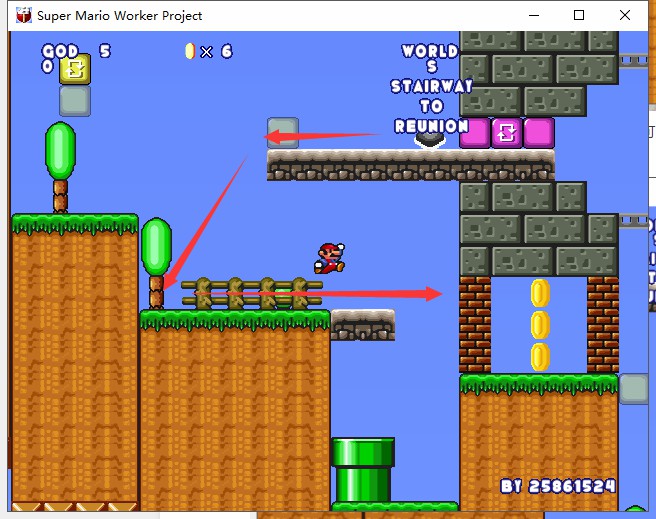Click the plain magenta block right of the arrow switch
Viewport: 656px width, 519px height.
click(539, 133)
